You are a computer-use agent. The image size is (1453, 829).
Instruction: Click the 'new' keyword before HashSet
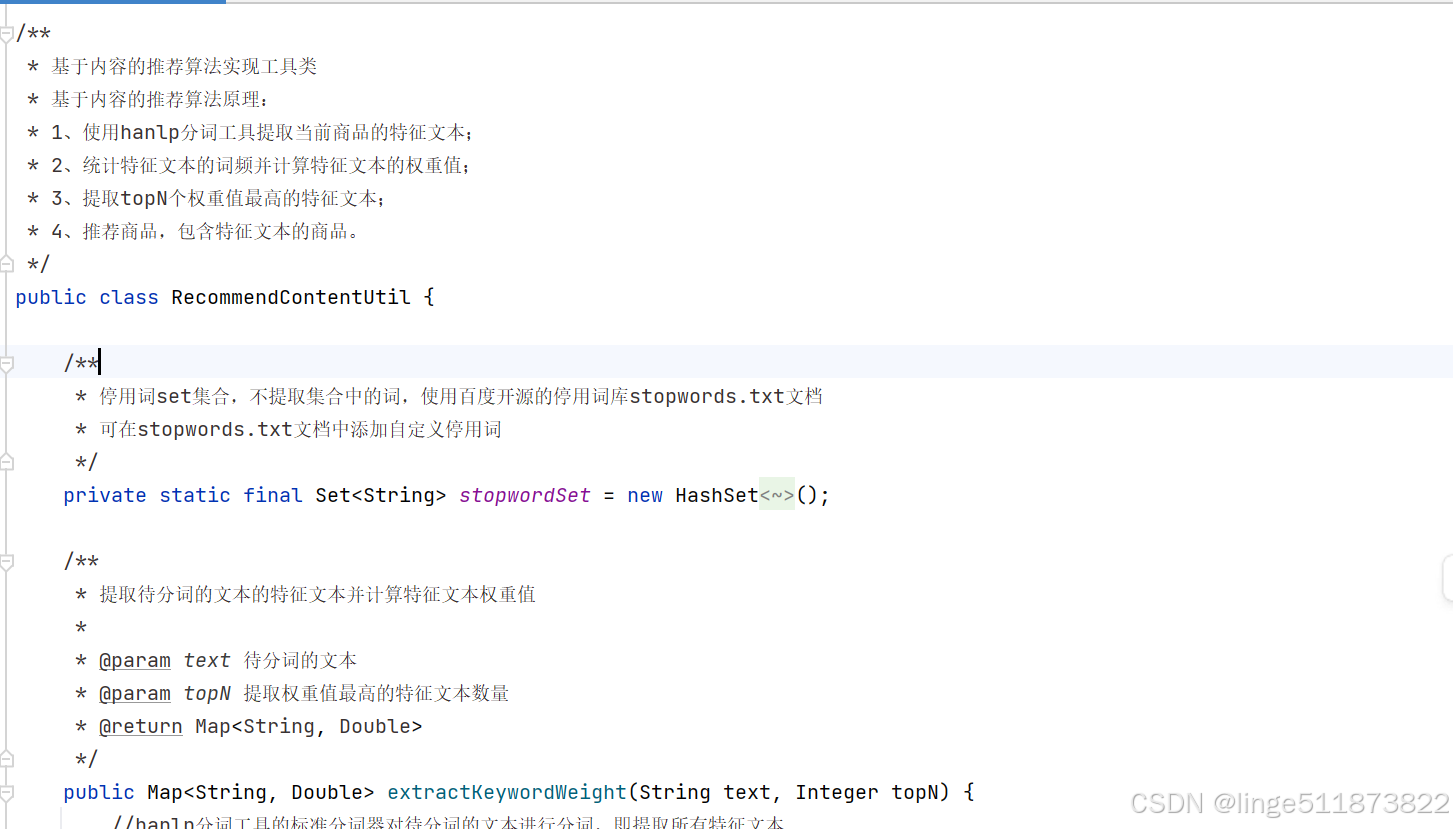tap(645, 495)
